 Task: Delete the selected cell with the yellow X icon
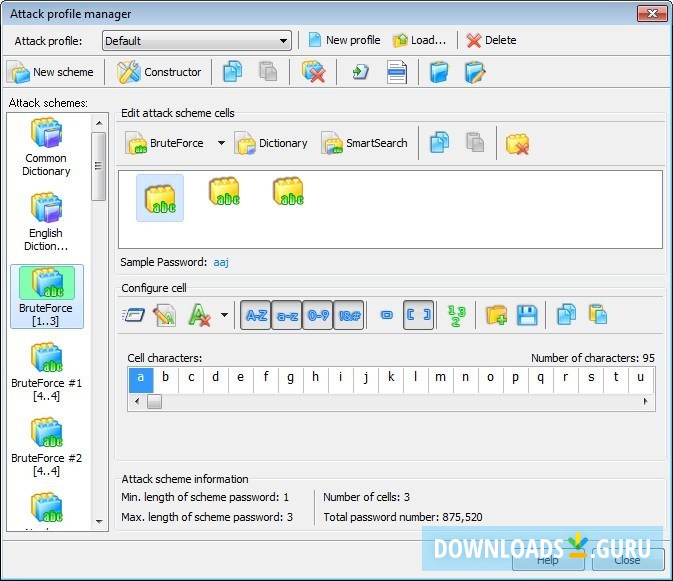pyautogui.click(x=517, y=144)
